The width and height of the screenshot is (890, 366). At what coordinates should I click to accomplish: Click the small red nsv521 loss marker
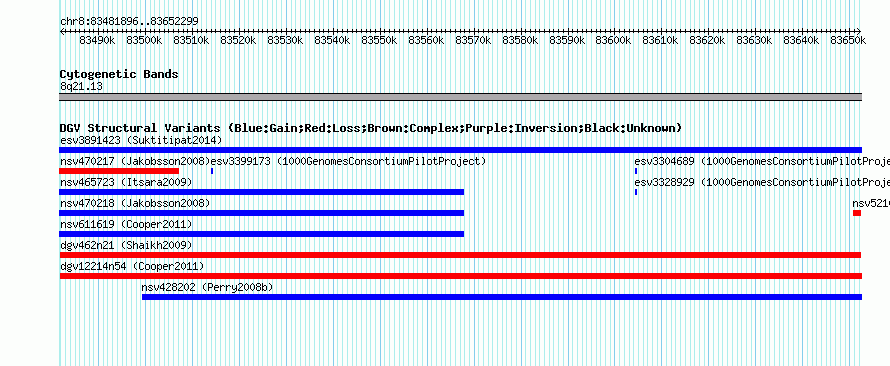[x=857, y=213]
